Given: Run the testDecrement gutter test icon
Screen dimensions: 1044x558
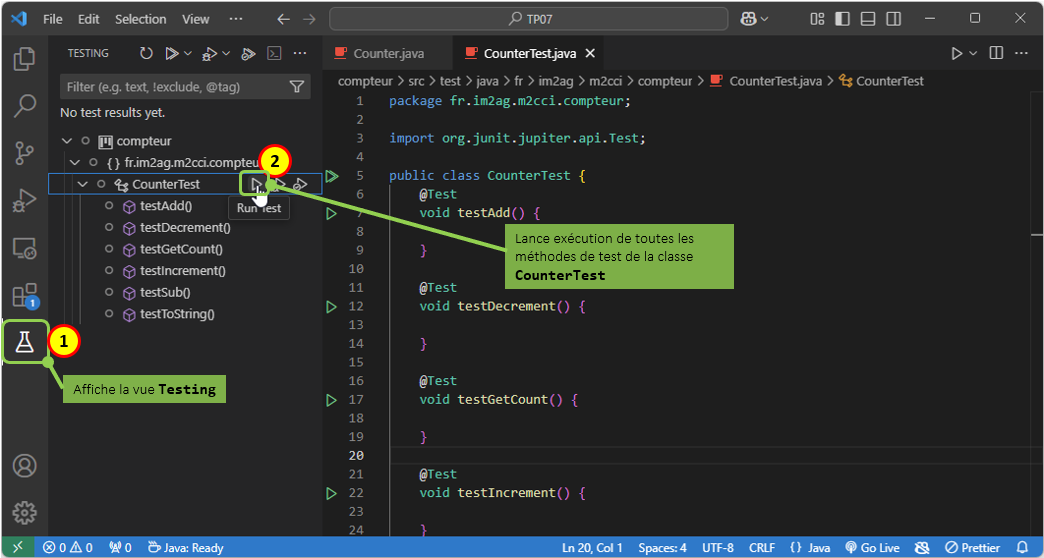Looking at the screenshot, I should 331,306.
